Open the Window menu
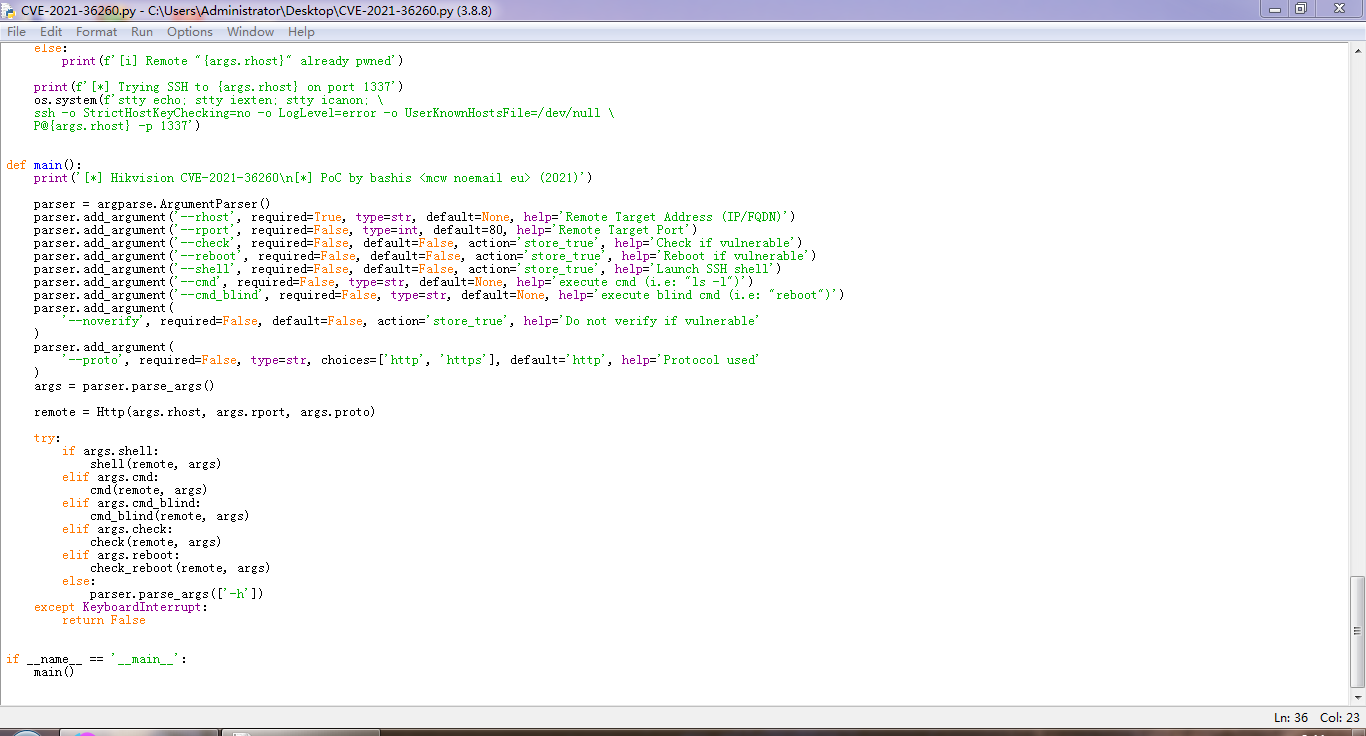Screen dimensions: 1366x736 tap(250, 32)
